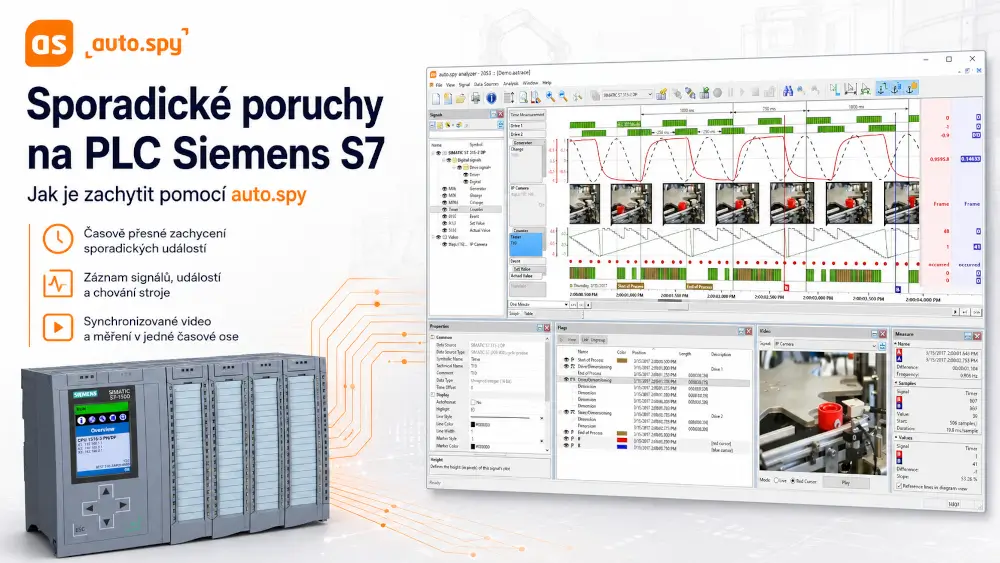Click the blue Timer track block
This screenshot has height=563, width=1000.
point(526,244)
